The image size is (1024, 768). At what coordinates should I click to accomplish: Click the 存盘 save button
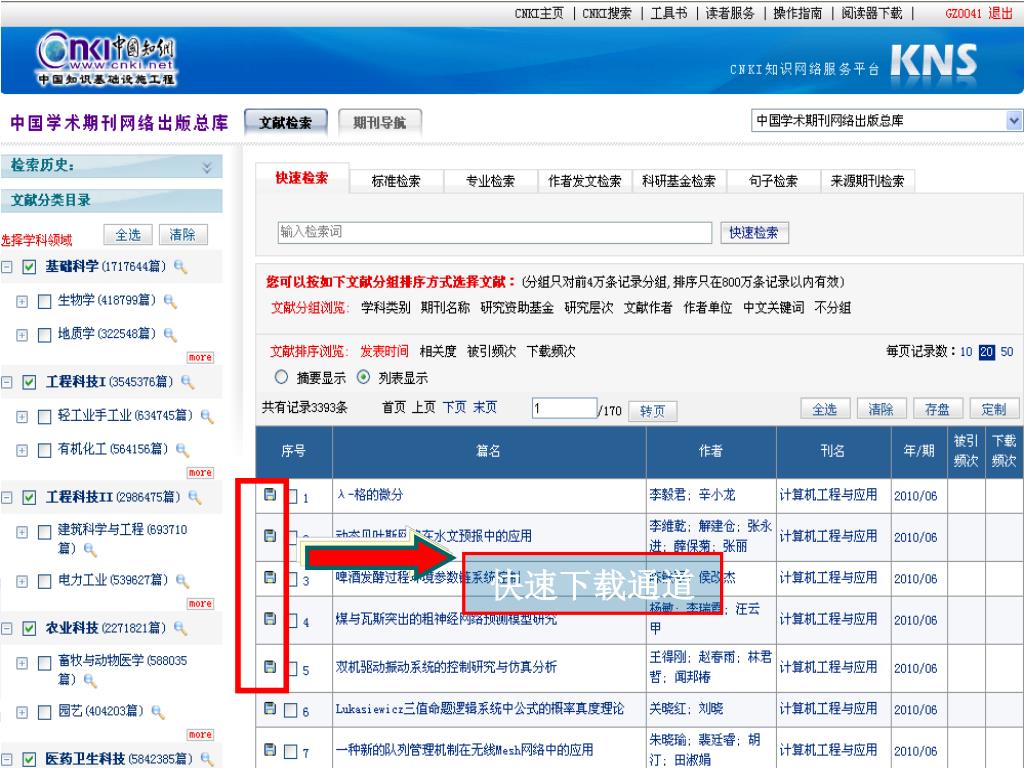point(937,409)
